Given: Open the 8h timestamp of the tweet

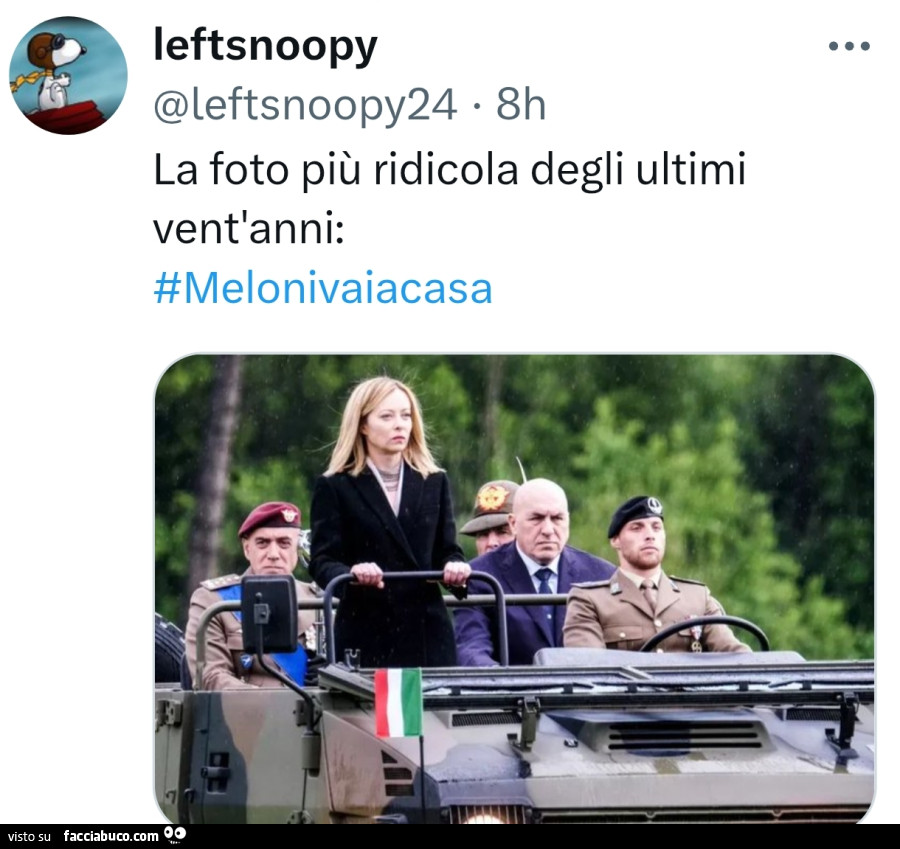Looking at the screenshot, I should [x=521, y=104].
